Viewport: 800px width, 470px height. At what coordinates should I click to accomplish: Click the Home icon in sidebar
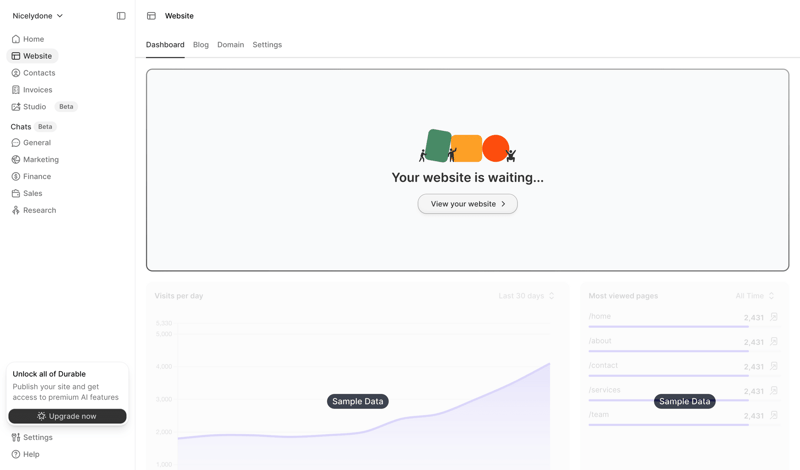(x=16, y=39)
